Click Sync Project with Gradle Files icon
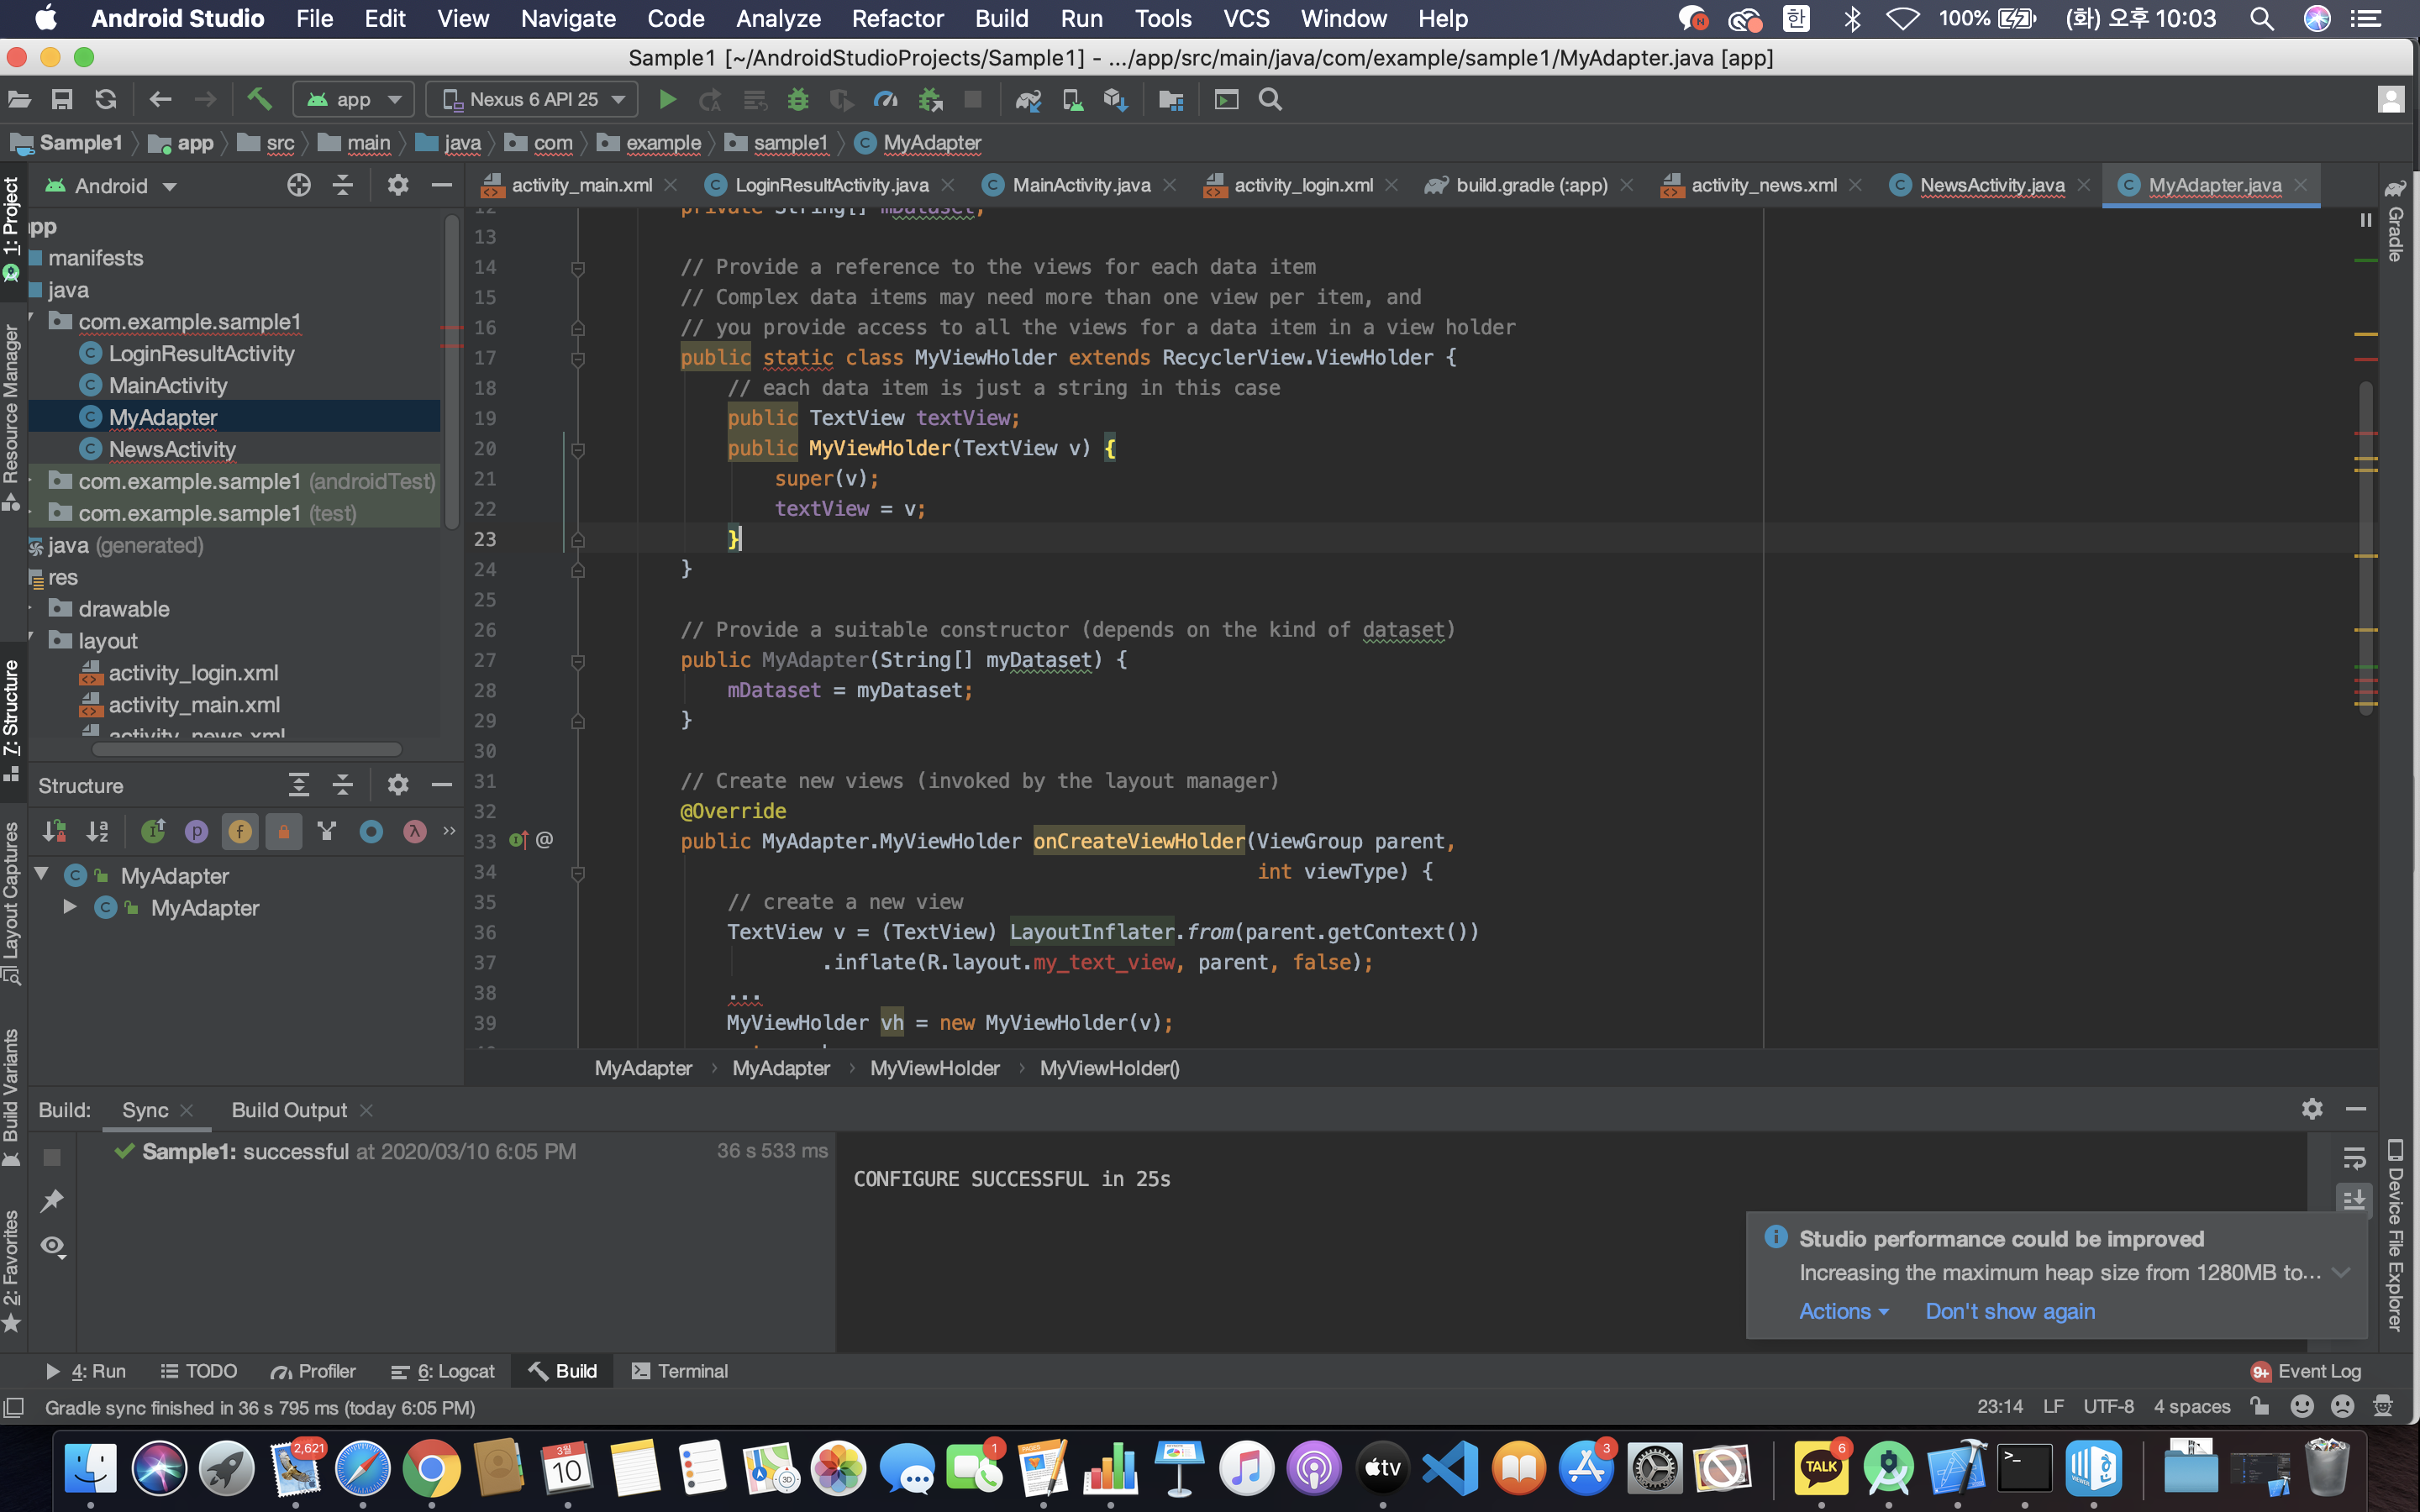The height and width of the screenshot is (1512, 2420). pyautogui.click(x=1028, y=99)
